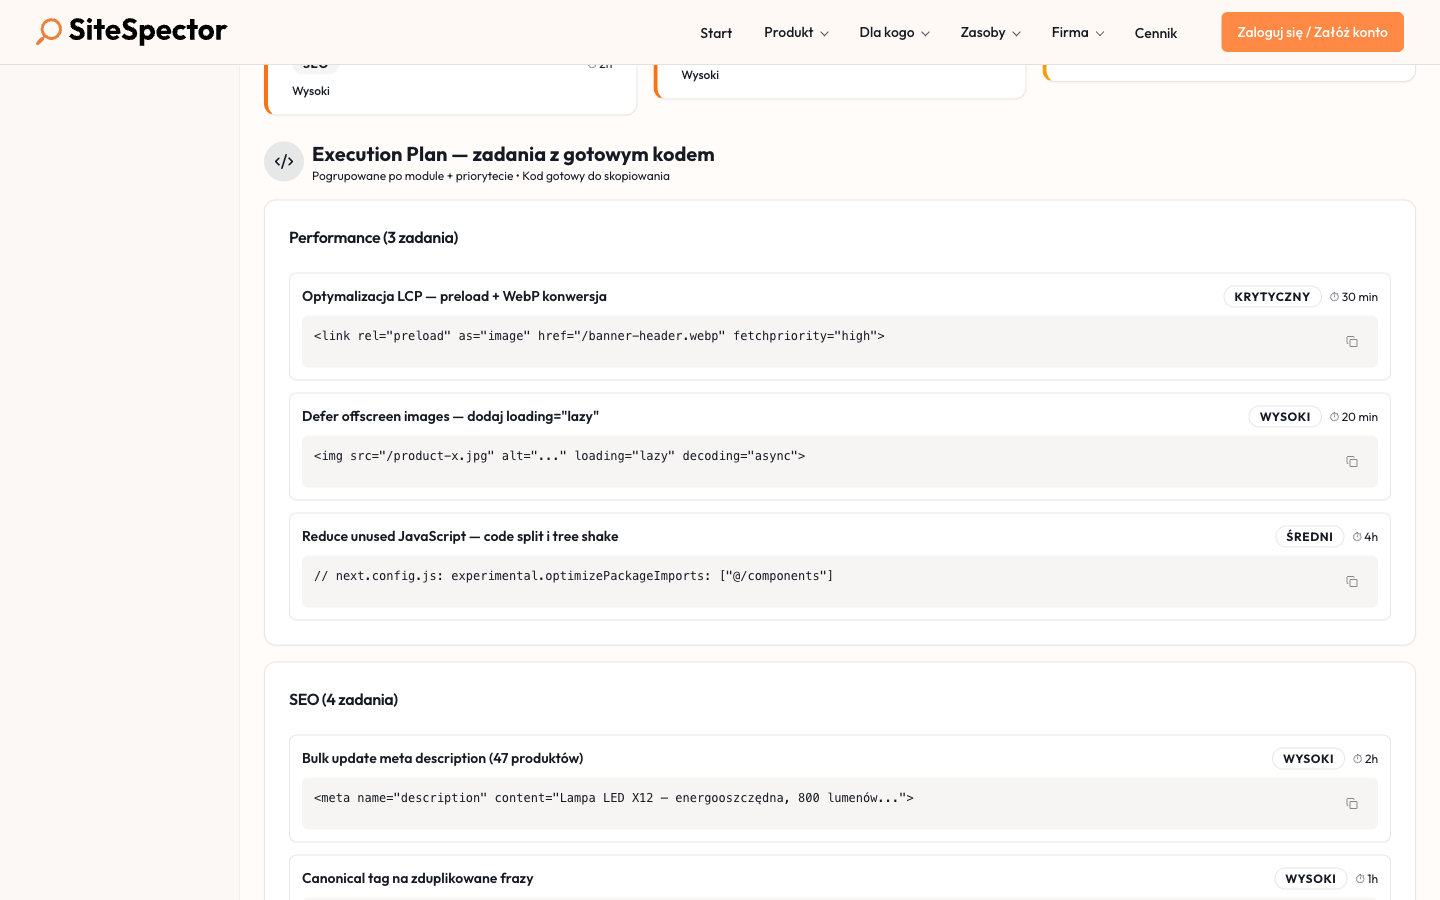
Task: Expand the Zasoby dropdown
Action: (x=989, y=32)
